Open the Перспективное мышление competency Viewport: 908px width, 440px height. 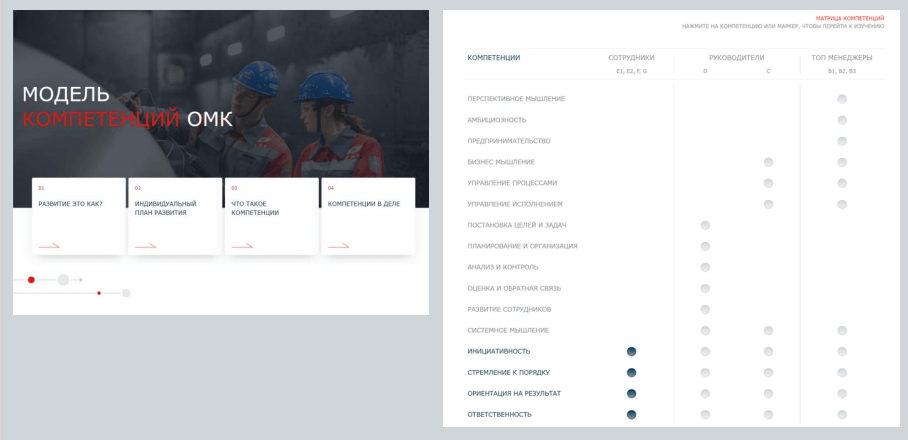[x=516, y=99]
